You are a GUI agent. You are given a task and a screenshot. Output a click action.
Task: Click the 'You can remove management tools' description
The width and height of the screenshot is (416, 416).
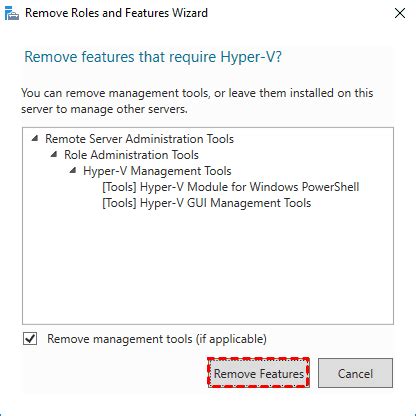click(x=197, y=101)
